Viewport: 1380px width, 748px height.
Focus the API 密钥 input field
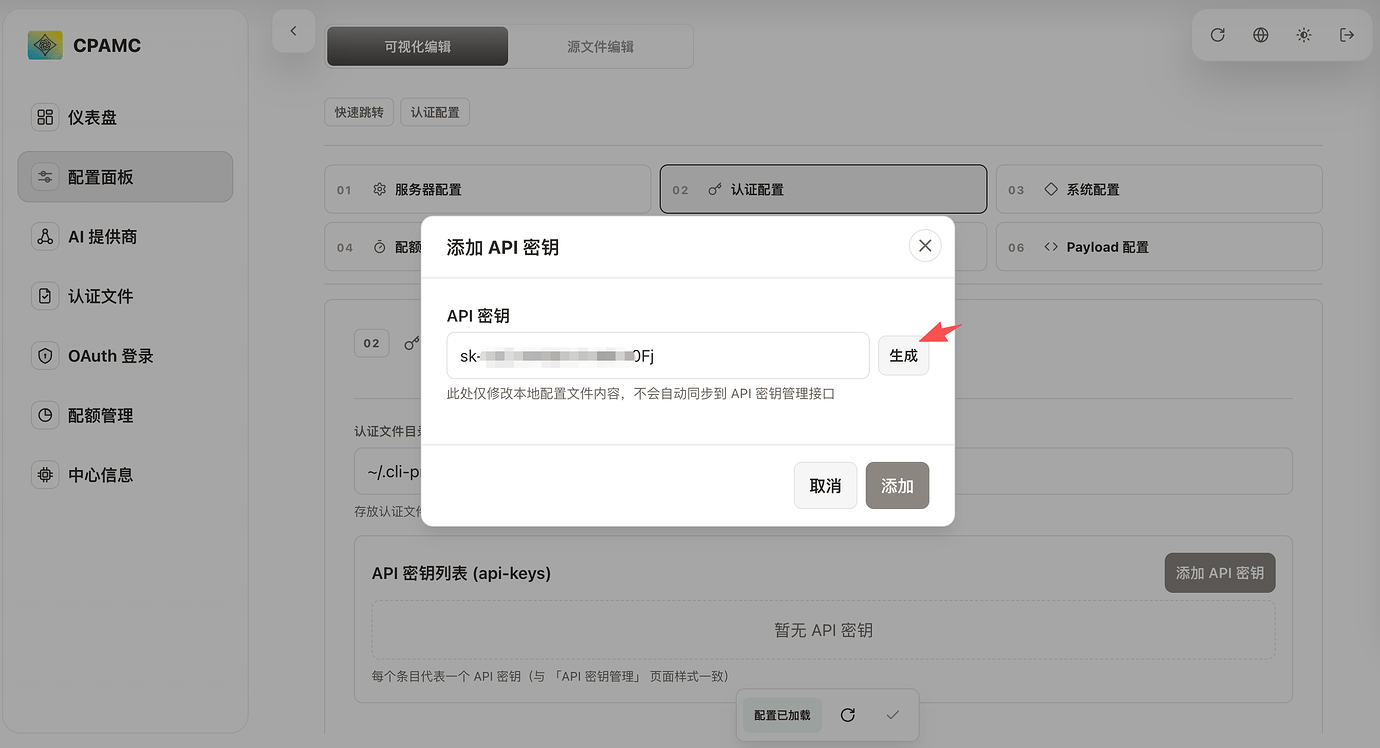[x=658, y=356]
